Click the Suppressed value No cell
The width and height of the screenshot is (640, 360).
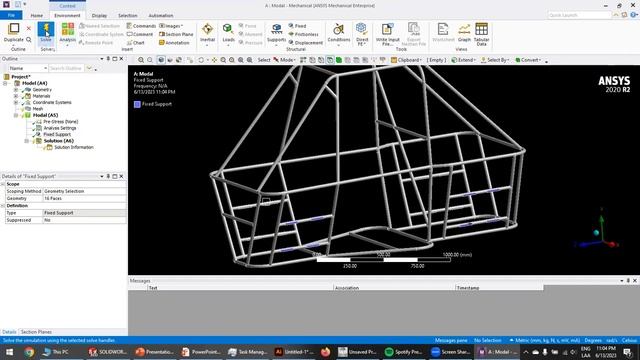pyautogui.click(x=84, y=220)
